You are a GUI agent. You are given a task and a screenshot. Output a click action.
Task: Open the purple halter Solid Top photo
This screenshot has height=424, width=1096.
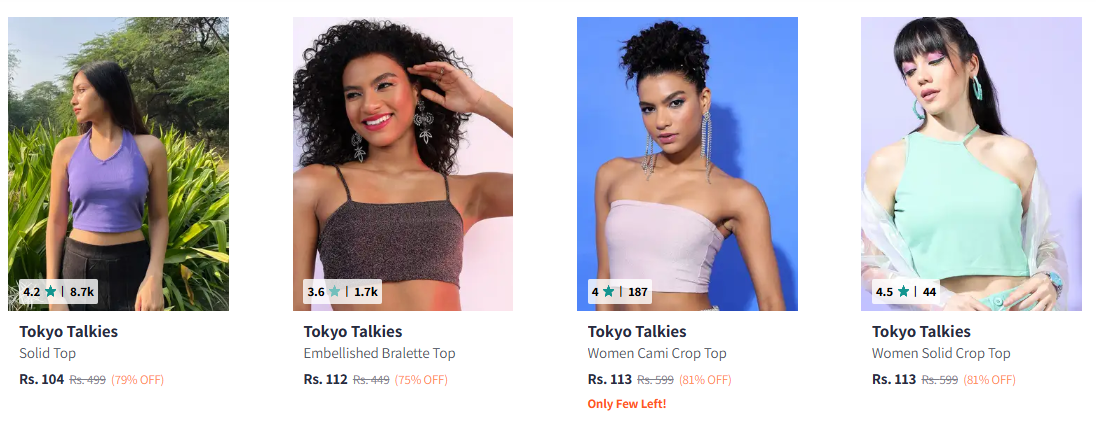tap(118, 163)
